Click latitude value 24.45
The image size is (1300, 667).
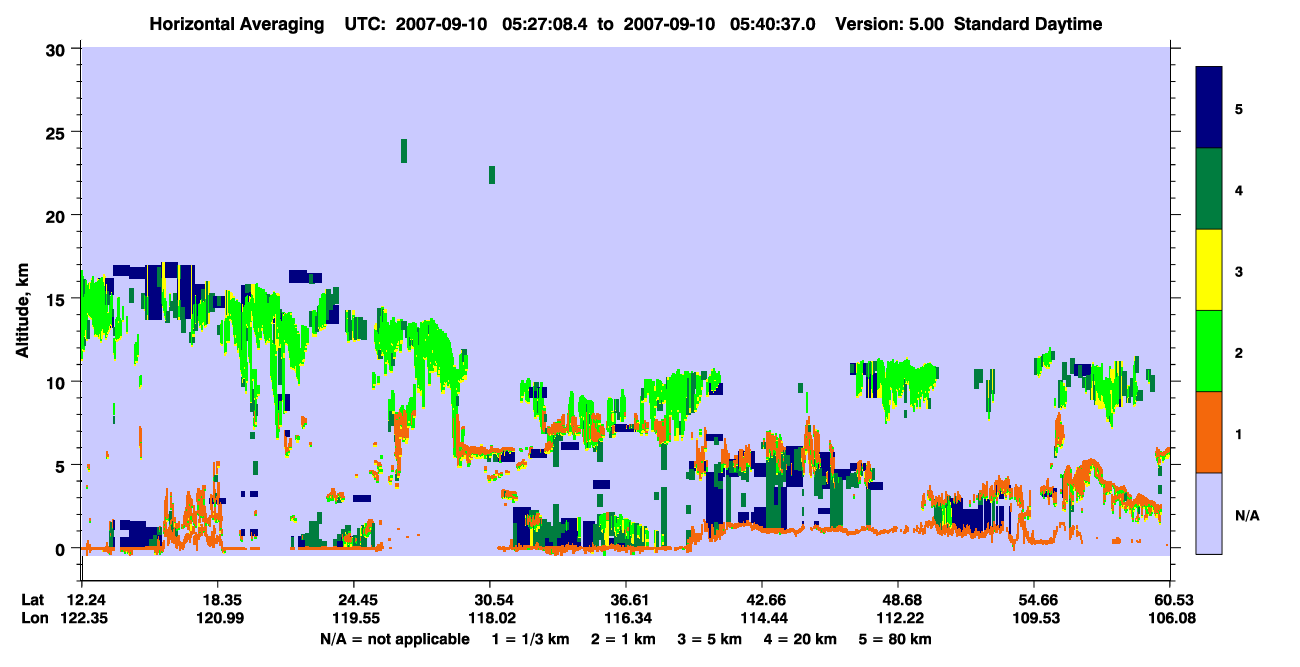(354, 600)
